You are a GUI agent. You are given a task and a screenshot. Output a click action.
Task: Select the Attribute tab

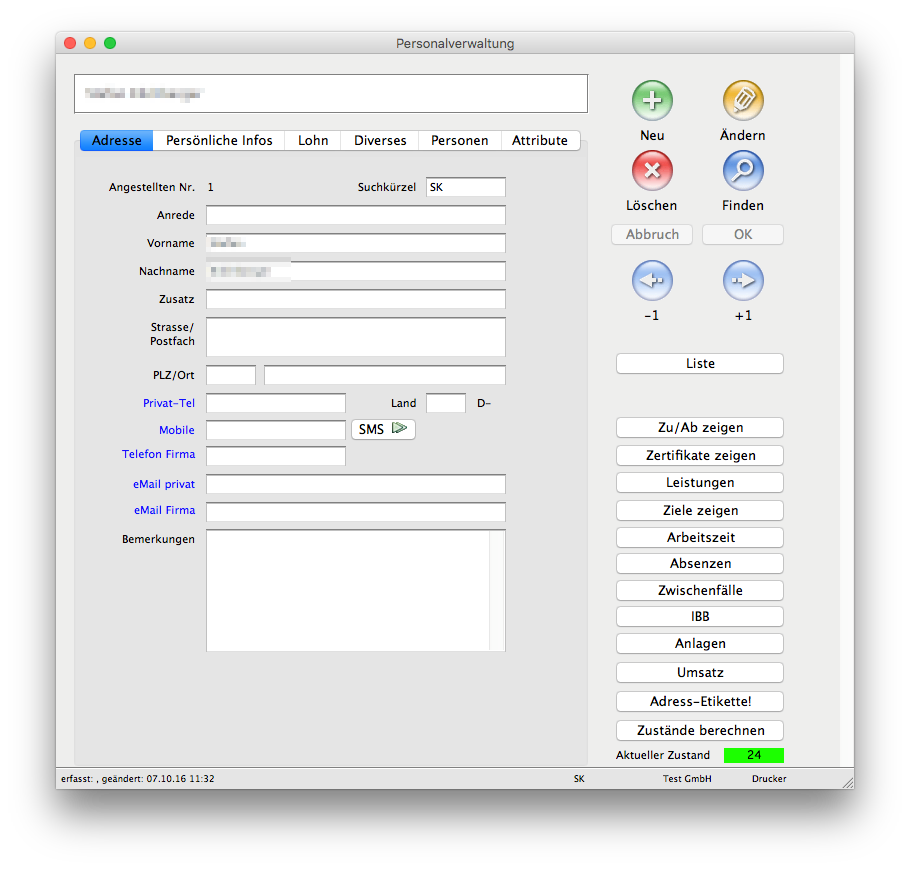click(540, 140)
